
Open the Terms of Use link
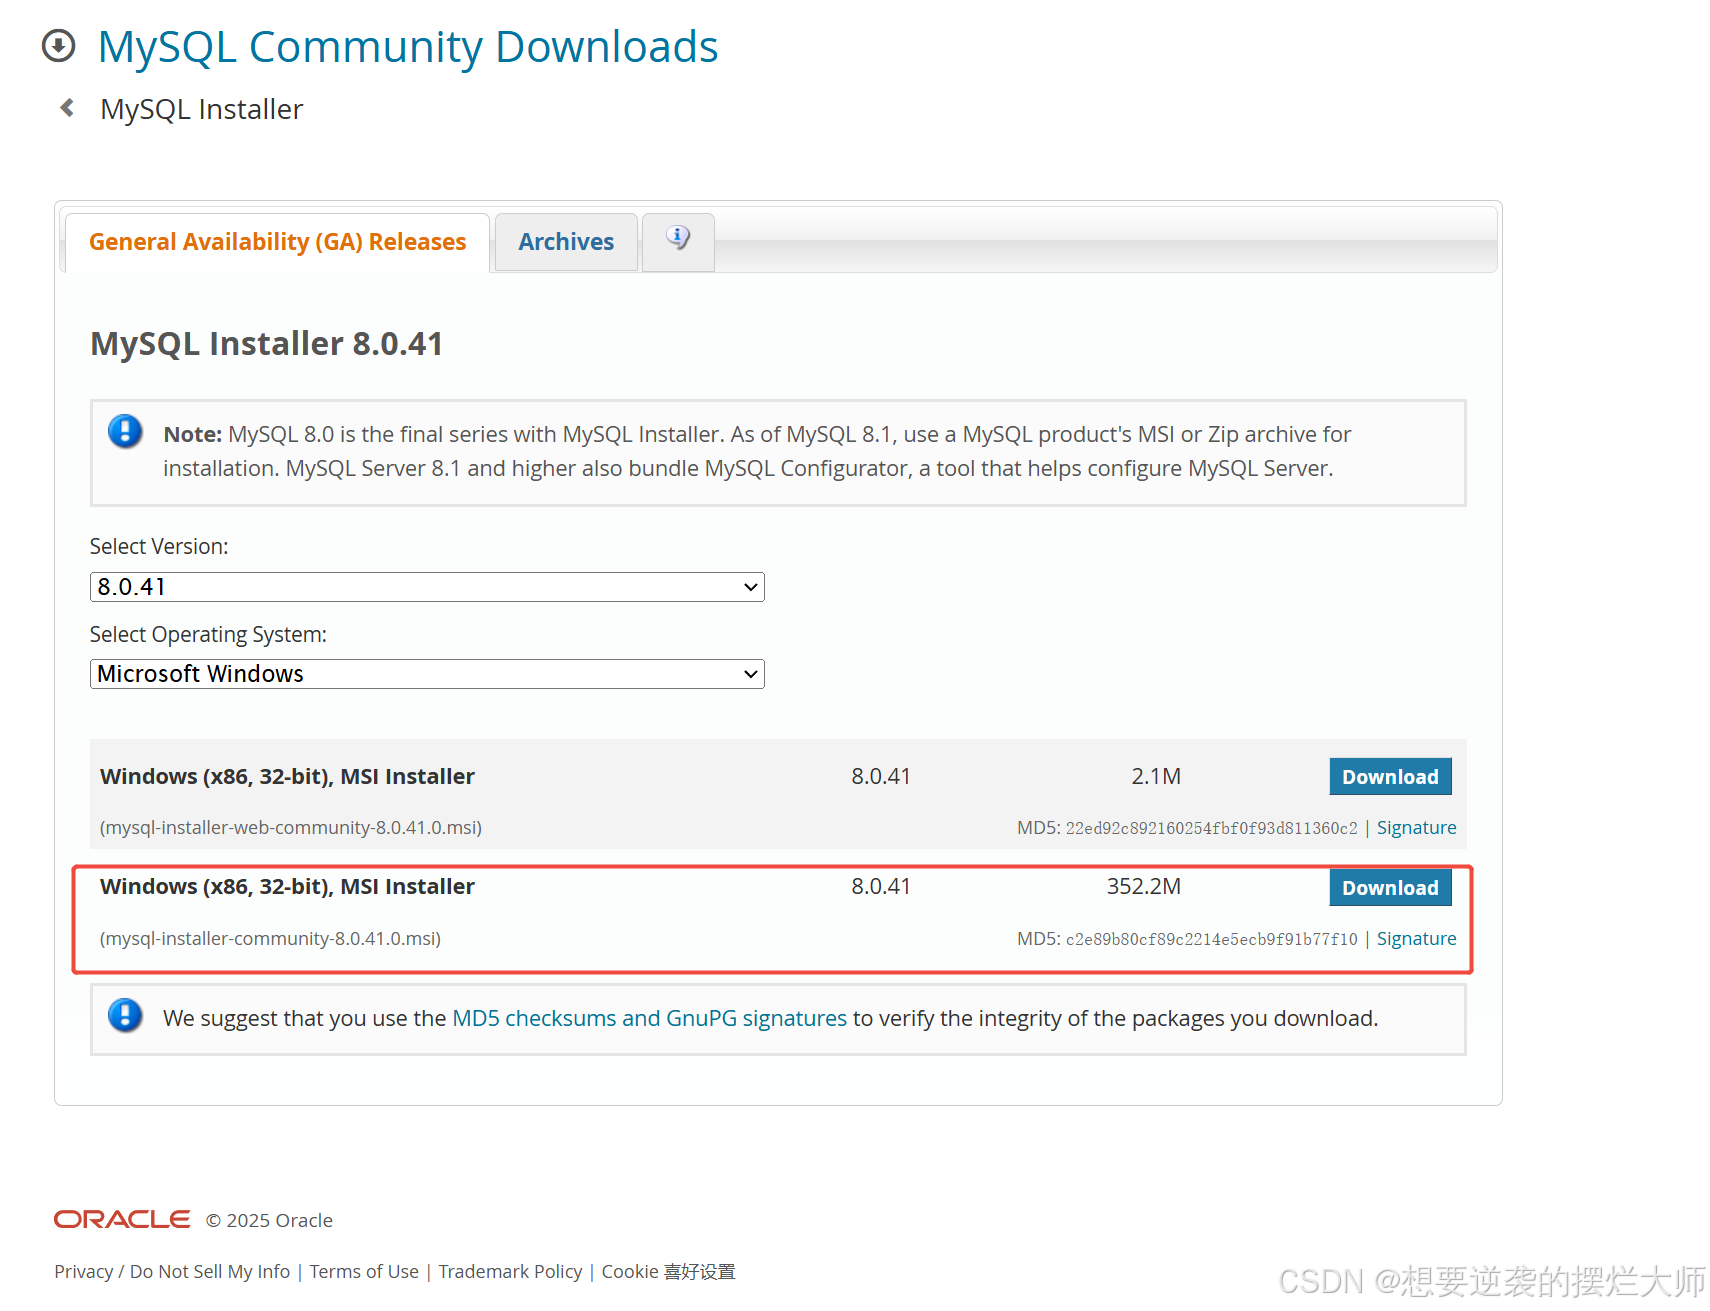pos(364,1271)
